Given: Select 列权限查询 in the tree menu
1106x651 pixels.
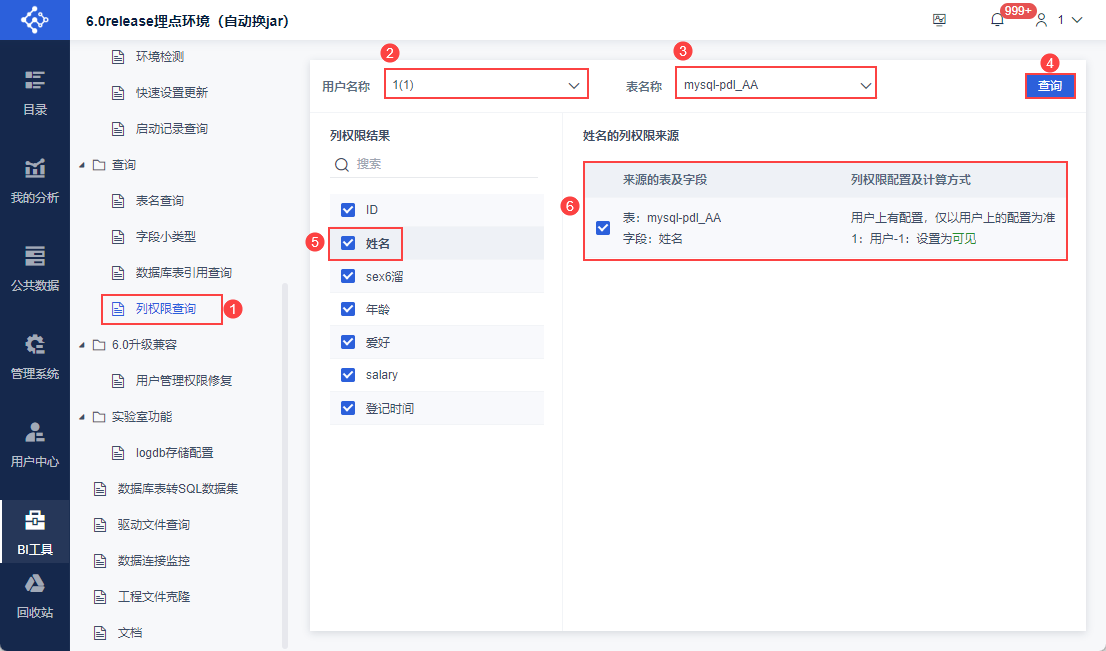Looking at the screenshot, I should [165, 309].
